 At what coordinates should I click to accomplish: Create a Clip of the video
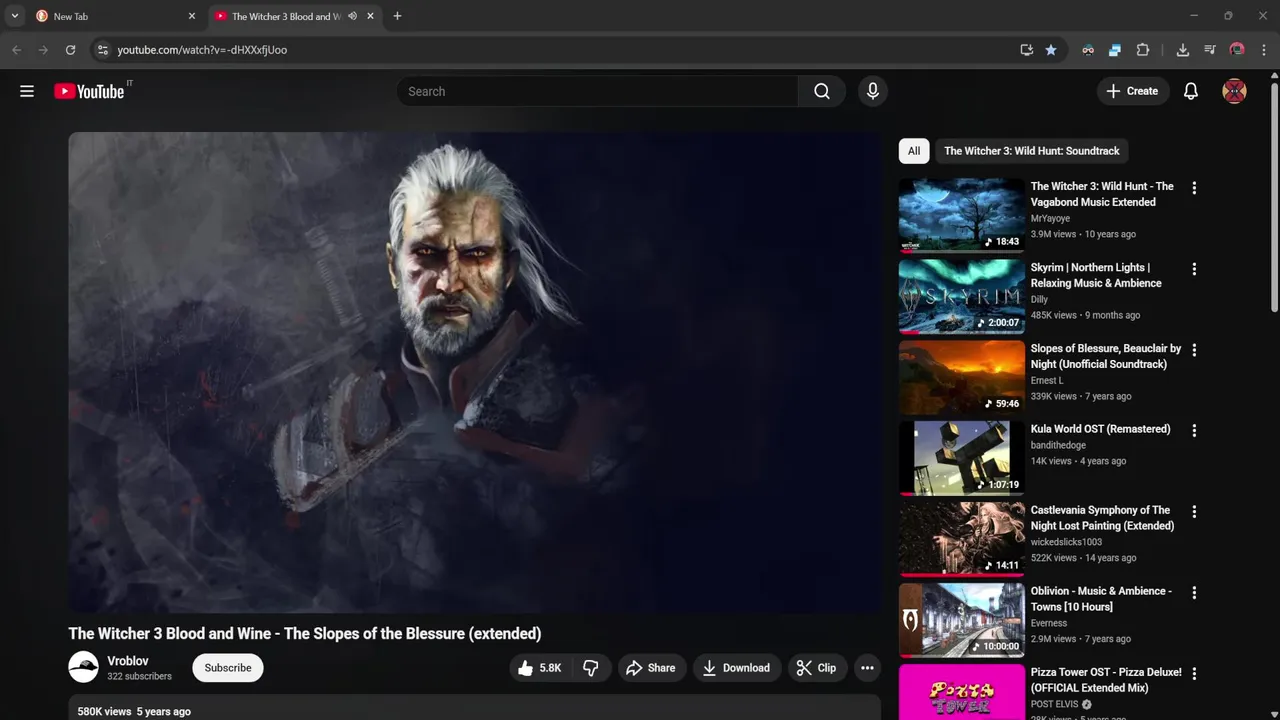(x=817, y=668)
